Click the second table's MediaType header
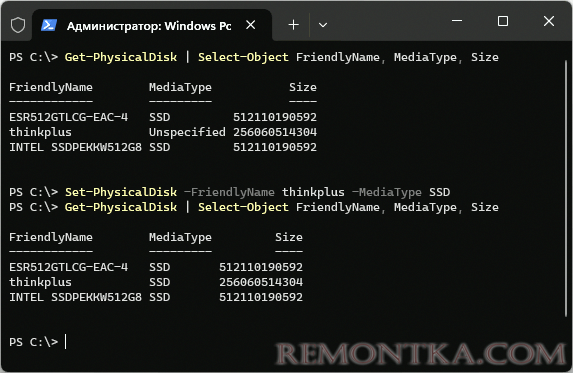Screen dimensions: 573x373 tap(180, 237)
